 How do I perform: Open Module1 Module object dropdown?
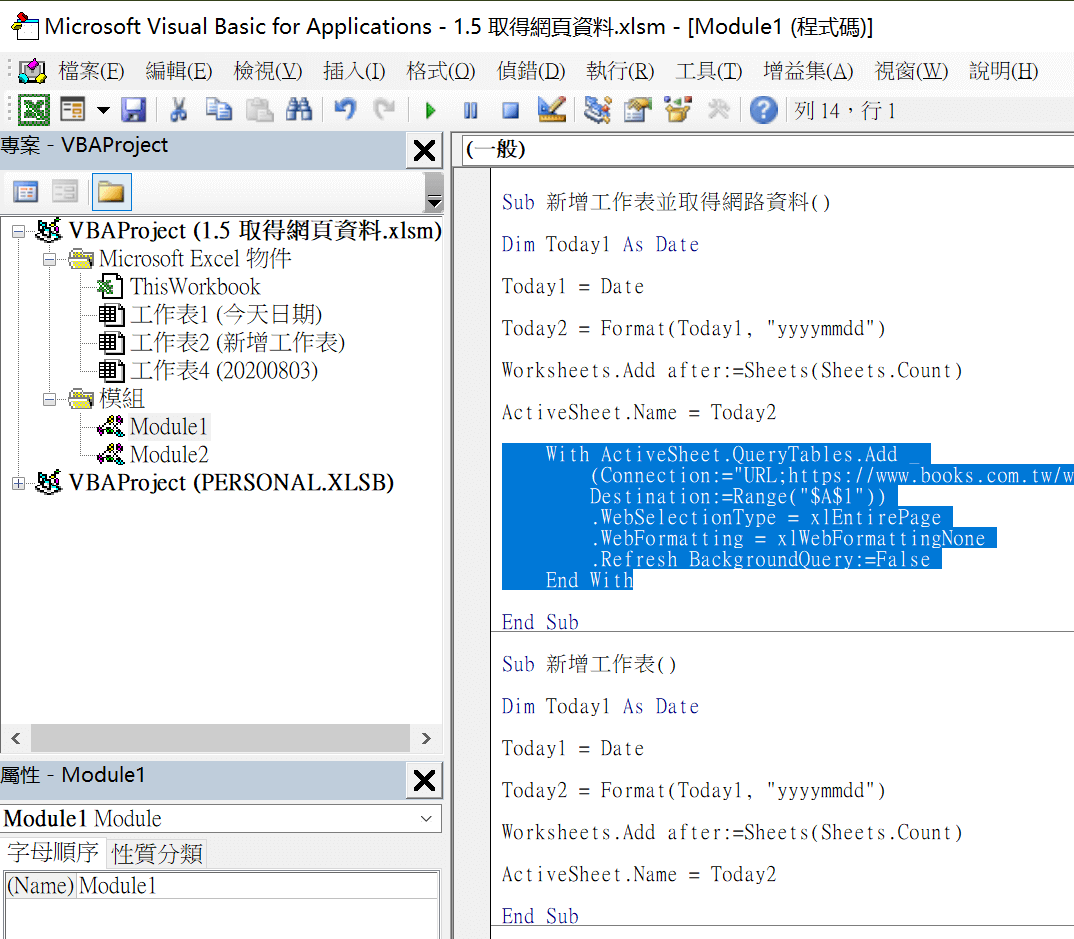426,819
